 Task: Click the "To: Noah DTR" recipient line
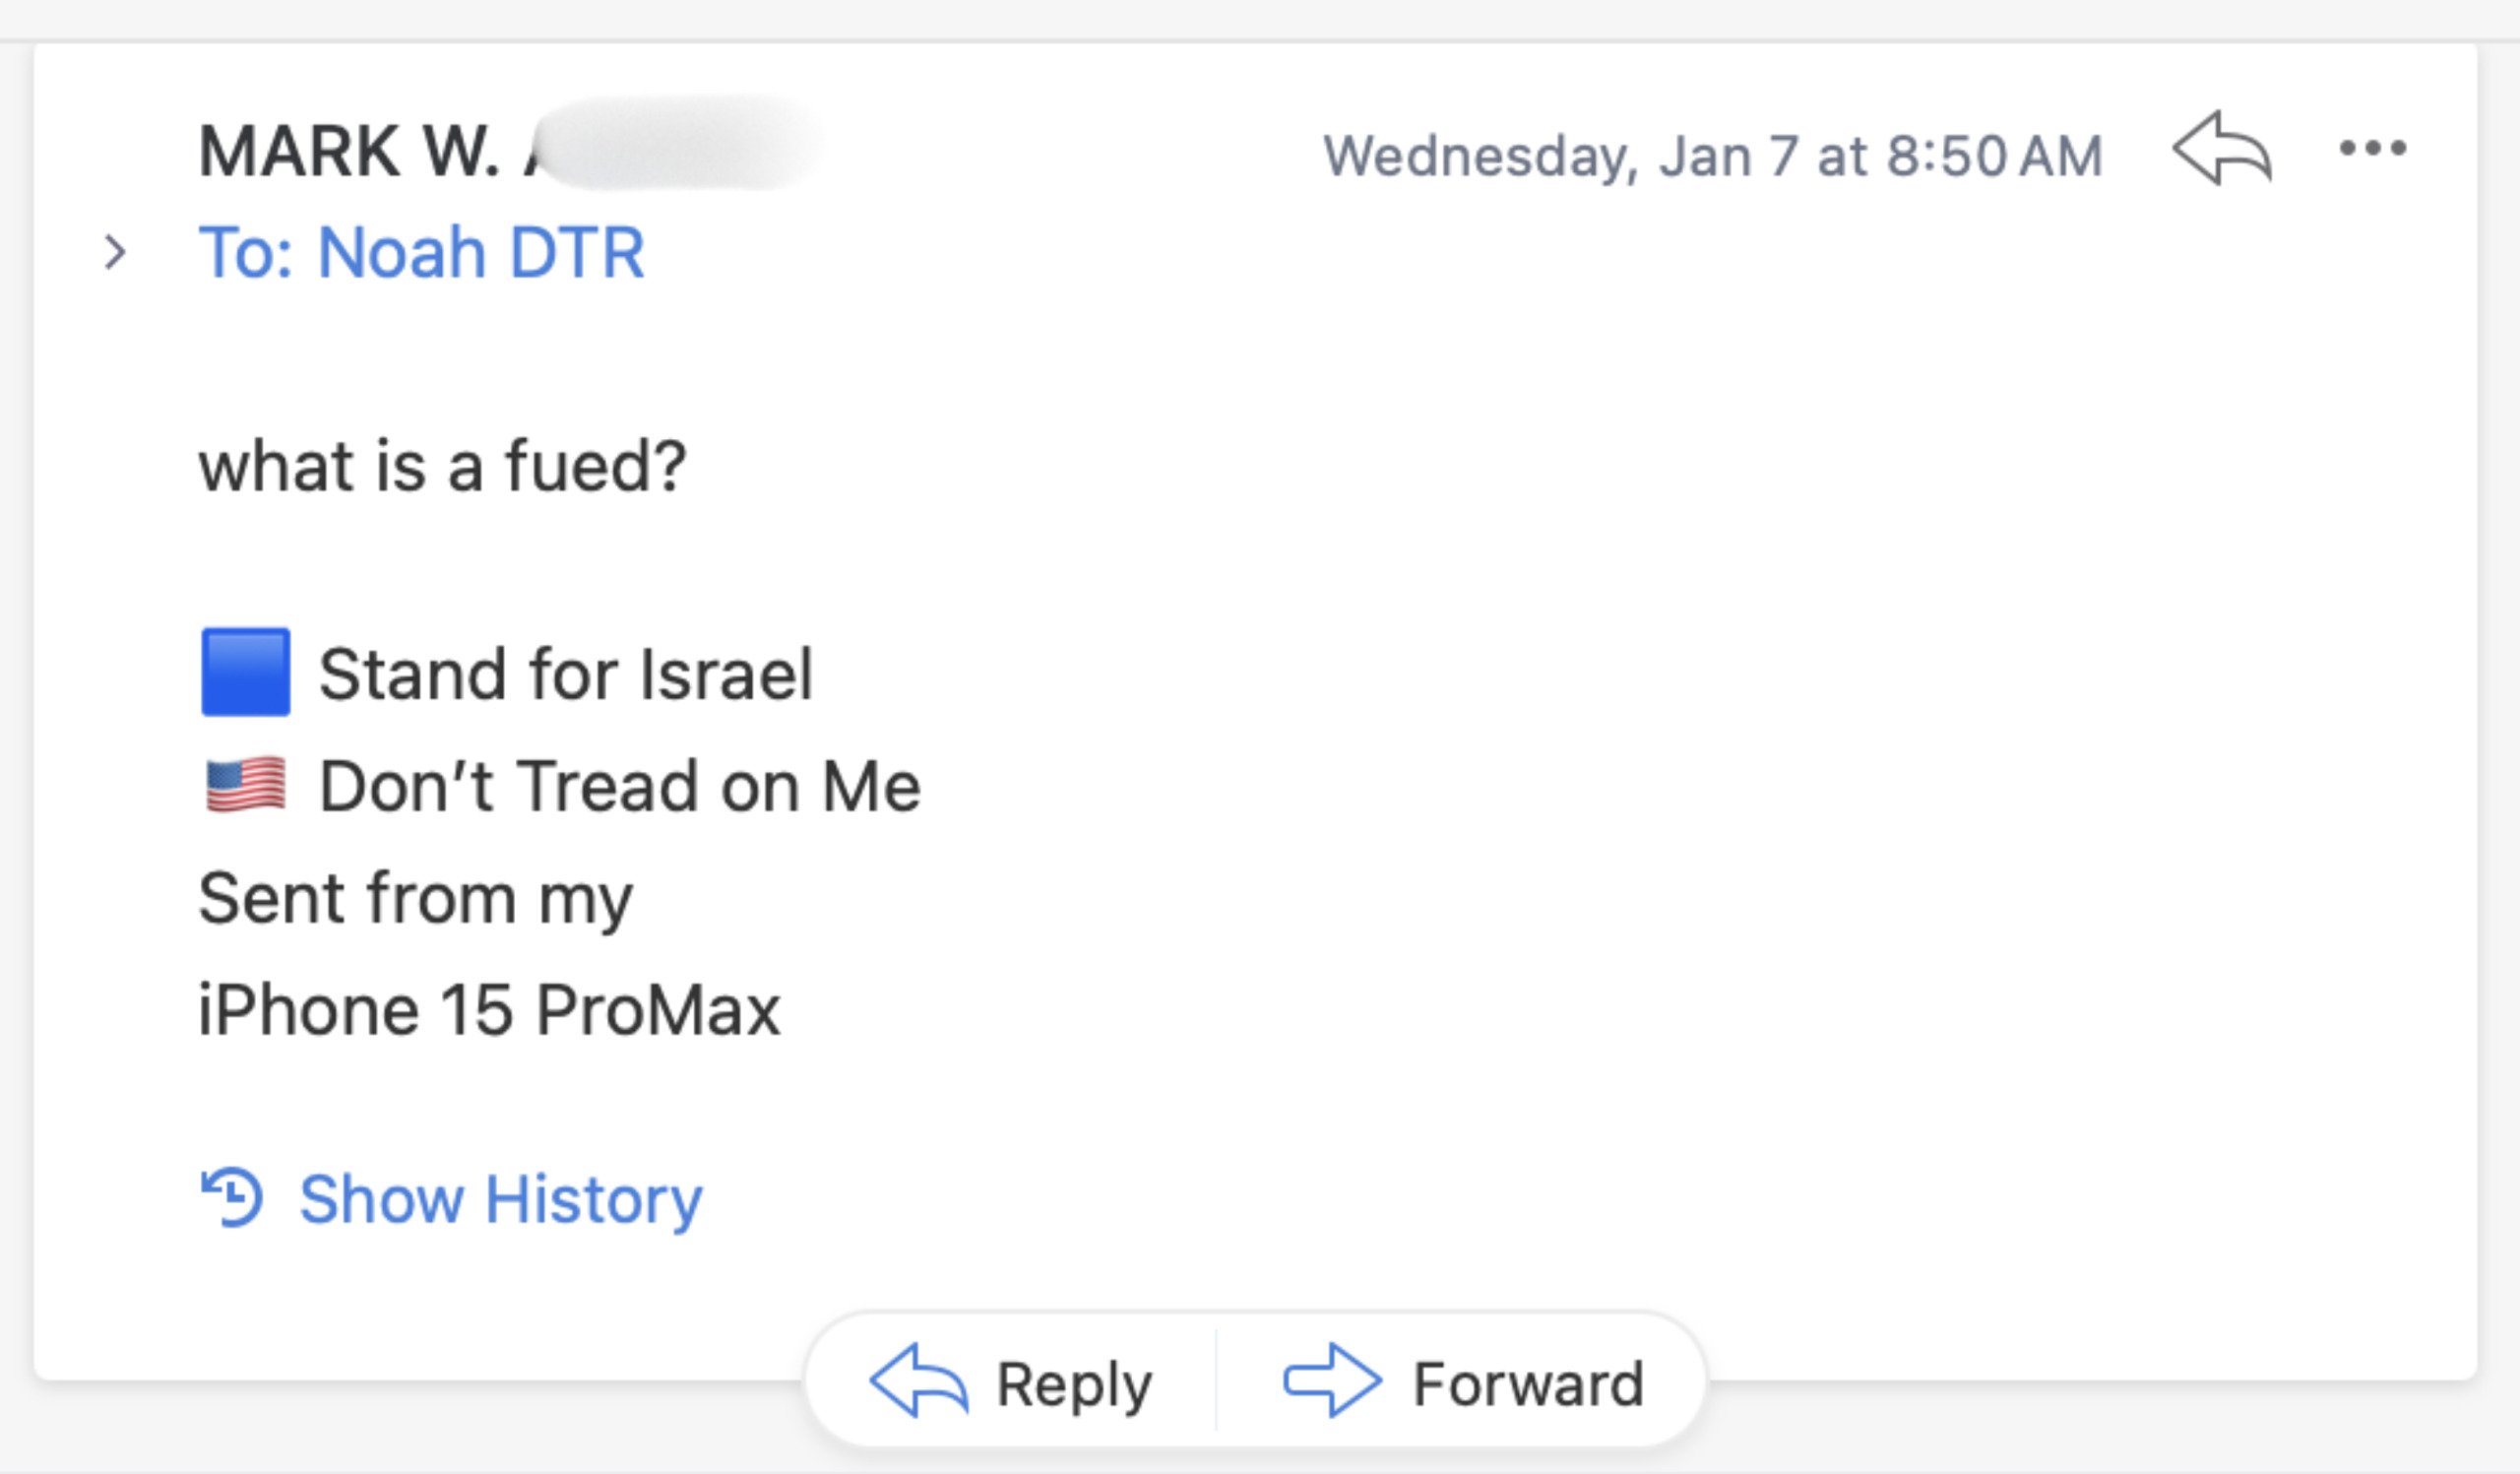pos(421,252)
